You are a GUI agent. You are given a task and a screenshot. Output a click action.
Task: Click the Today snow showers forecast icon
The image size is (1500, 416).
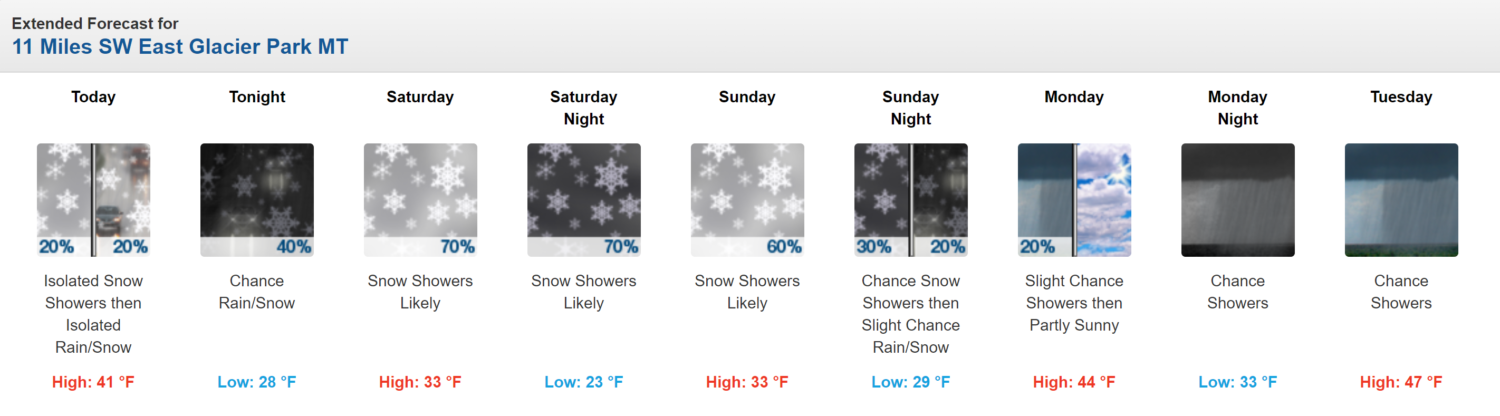click(93, 200)
